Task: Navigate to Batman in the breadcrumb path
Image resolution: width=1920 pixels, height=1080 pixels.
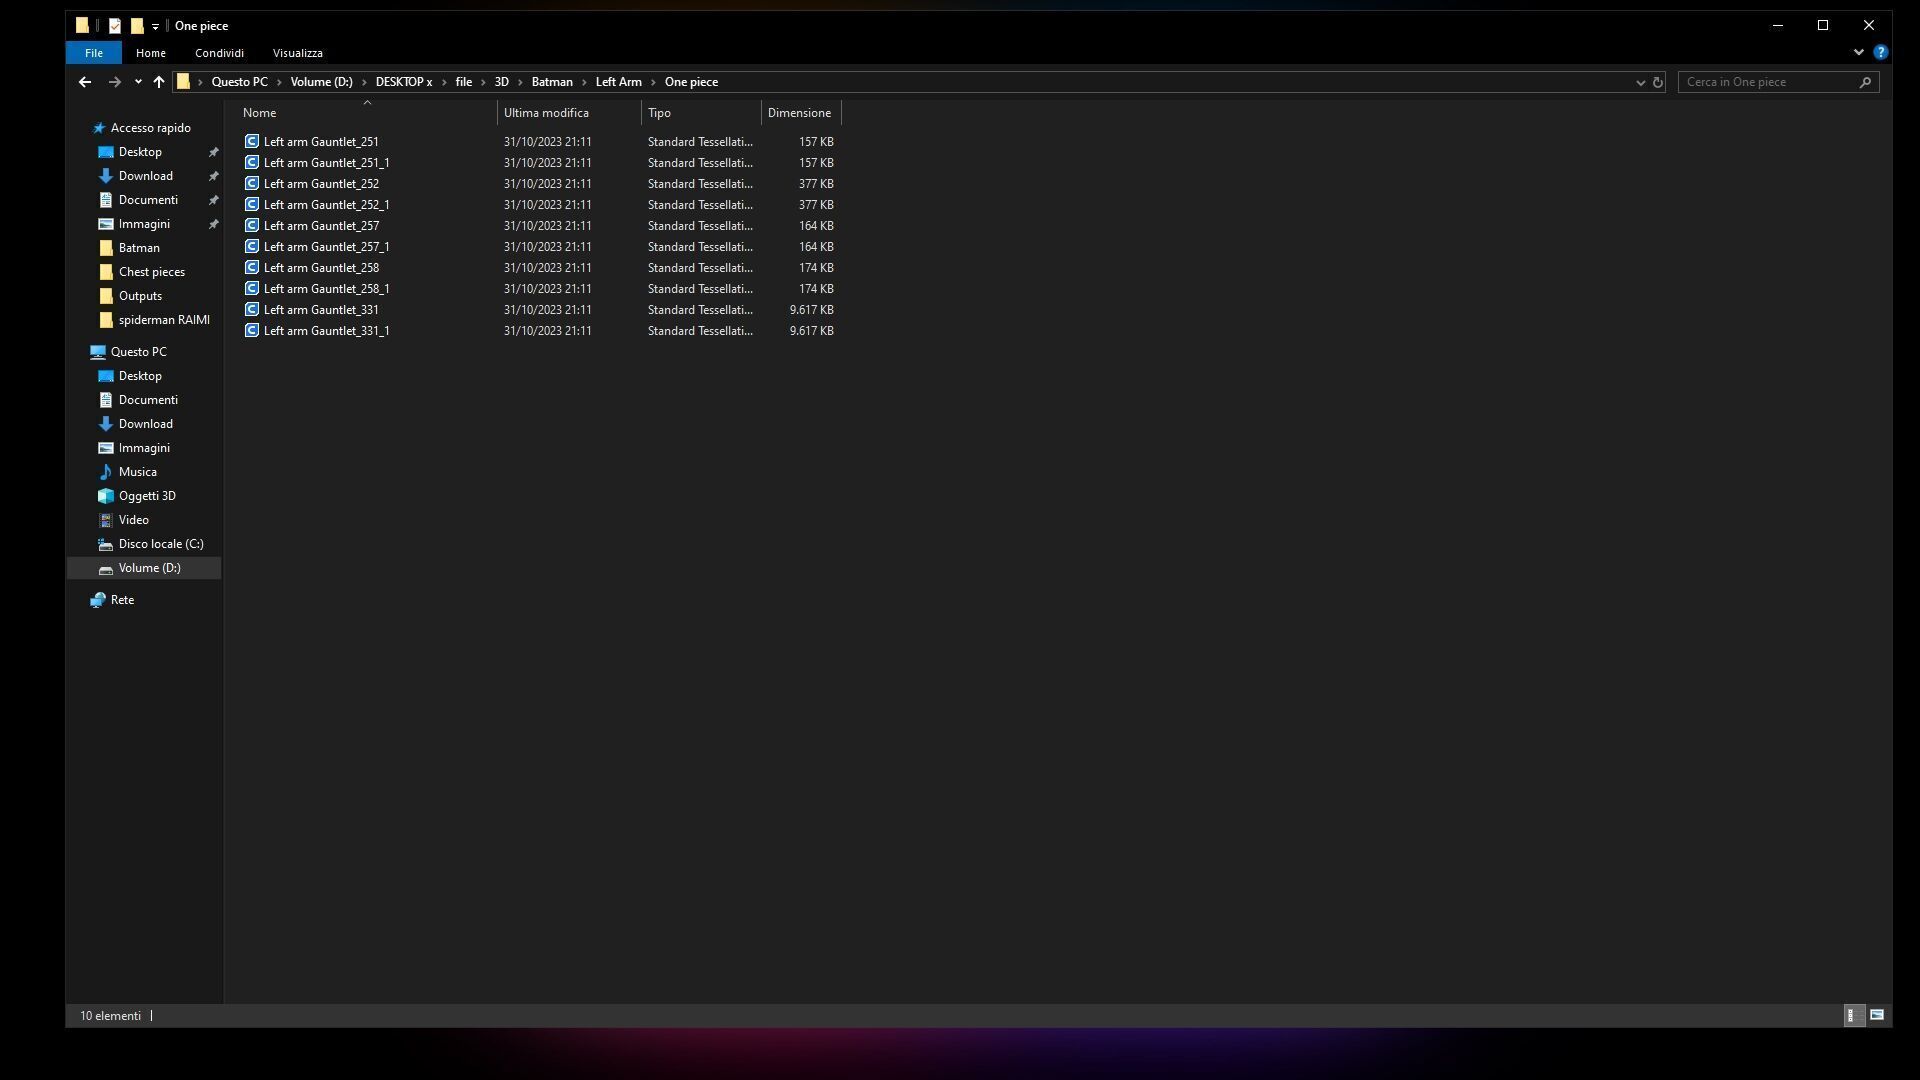Action: coord(552,82)
